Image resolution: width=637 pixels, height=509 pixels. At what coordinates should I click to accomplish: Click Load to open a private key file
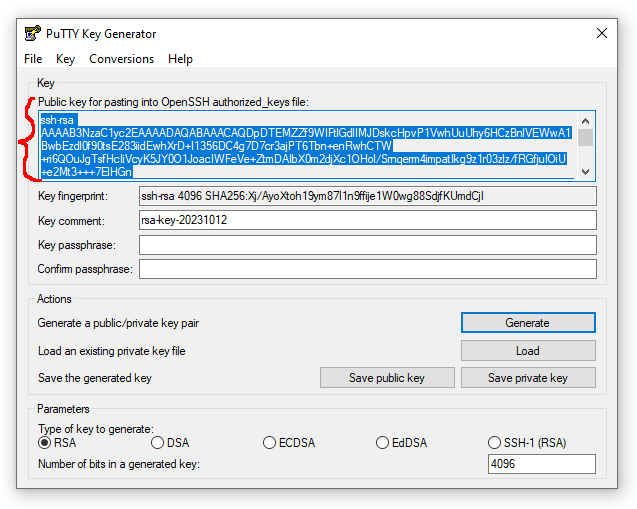[527, 351]
